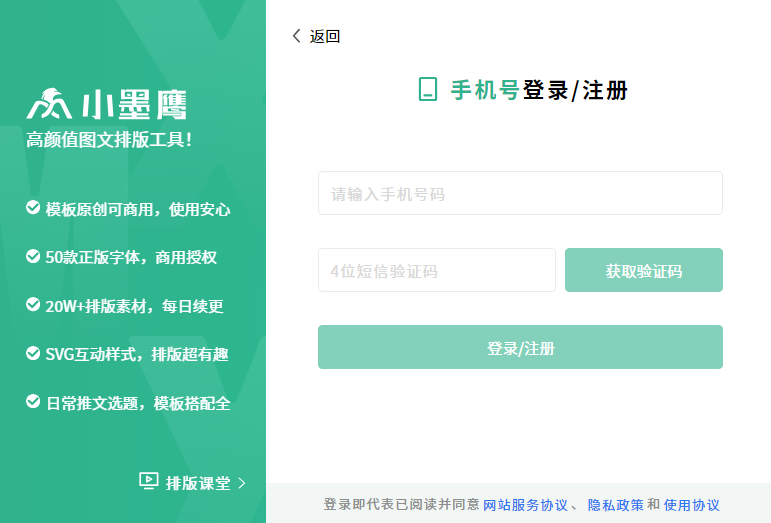Click the video screen icon beside 排版课堂
Screen dimensions: 771x523
(x=148, y=481)
